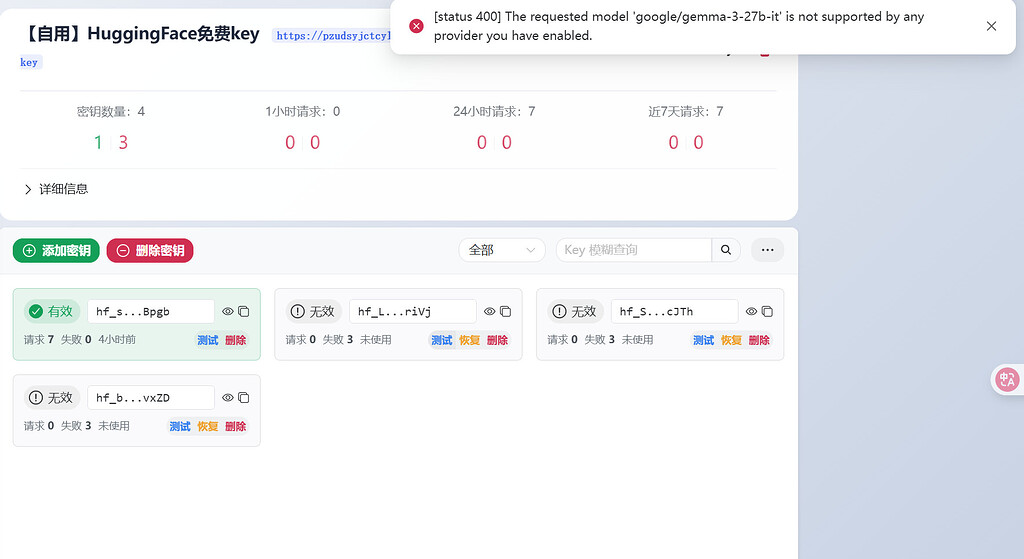This screenshot has width=1024, height=559.
Task: Click the 密钥数量: 4 statistic
Action: 111,112
